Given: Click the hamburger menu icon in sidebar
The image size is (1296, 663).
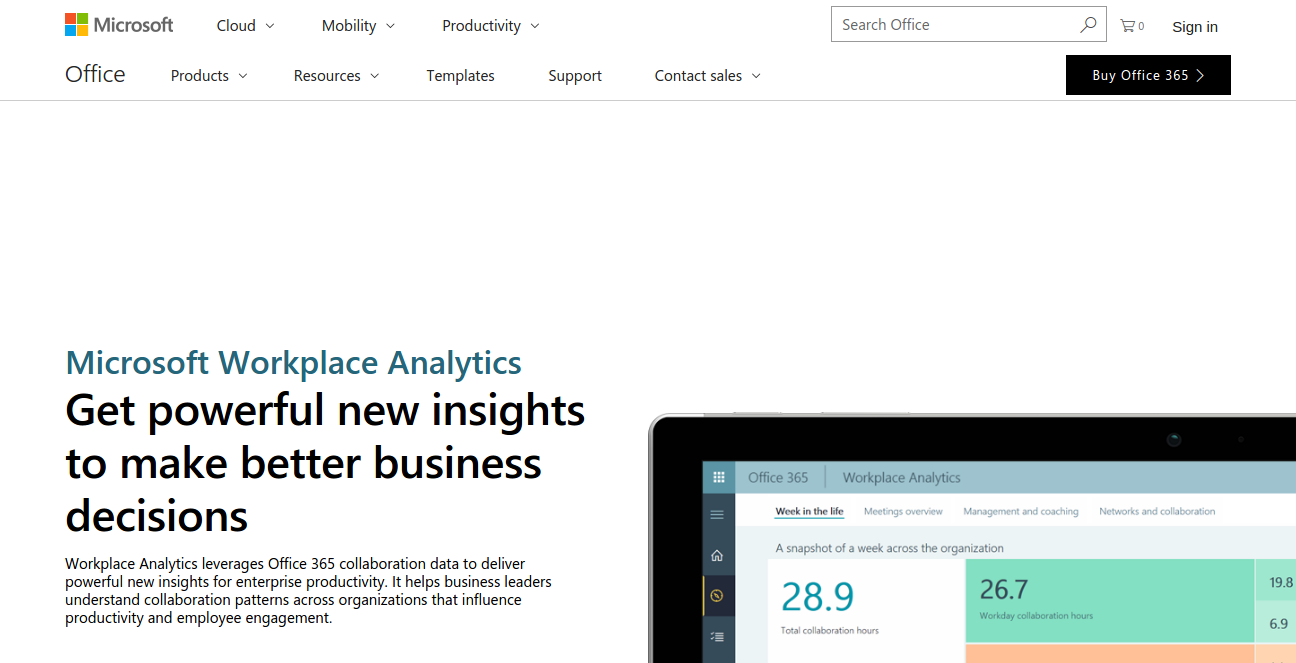Looking at the screenshot, I should (717, 515).
